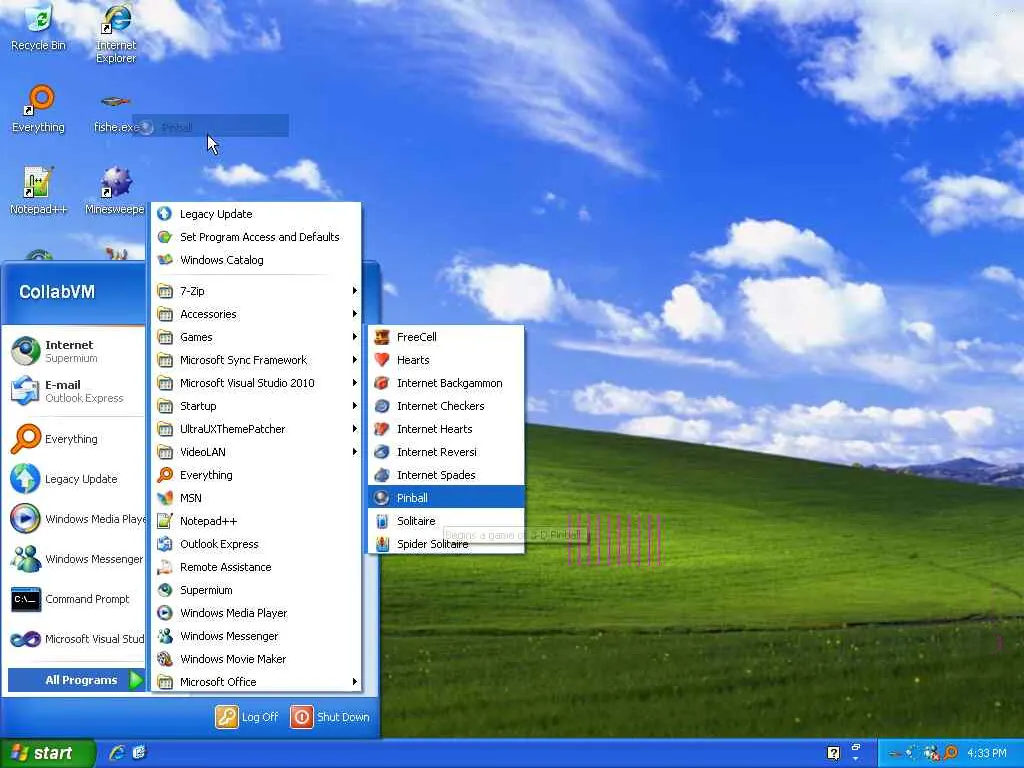Click the All Programs button

pos(76,680)
